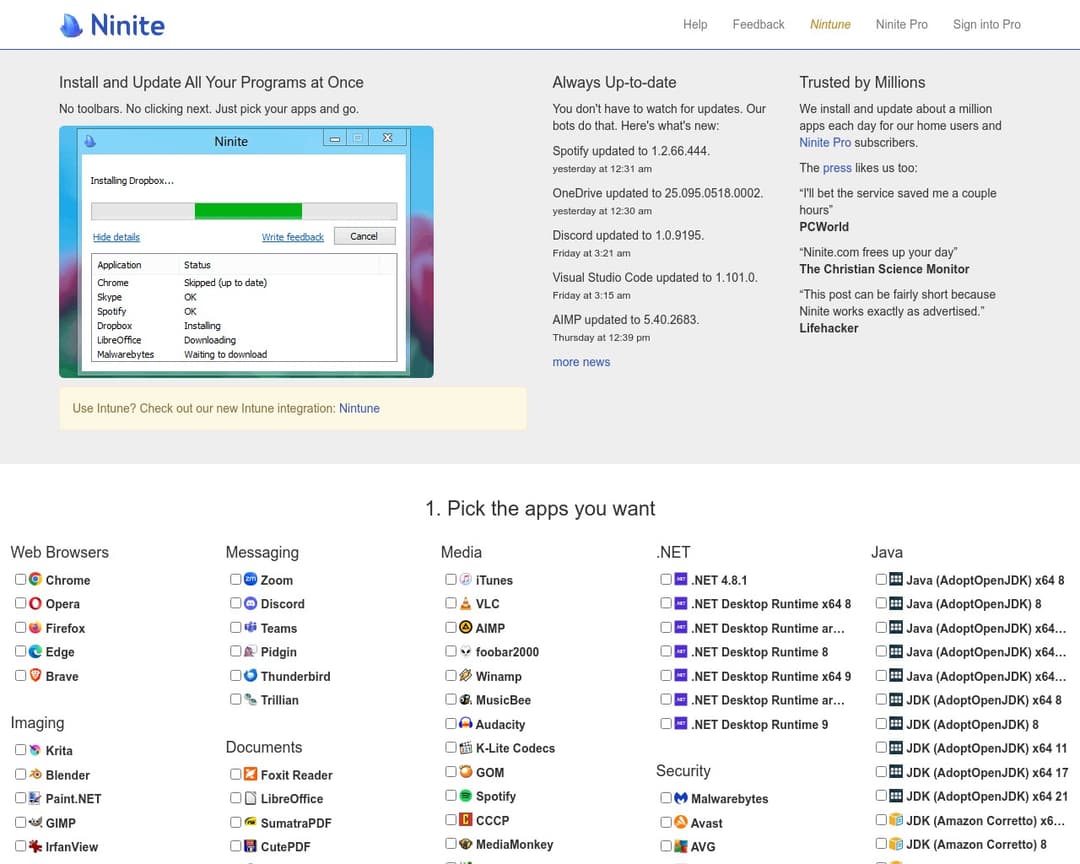This screenshot has width=1080, height=864.
Task: Enable the LibreOffice checkbox
Action: point(236,798)
